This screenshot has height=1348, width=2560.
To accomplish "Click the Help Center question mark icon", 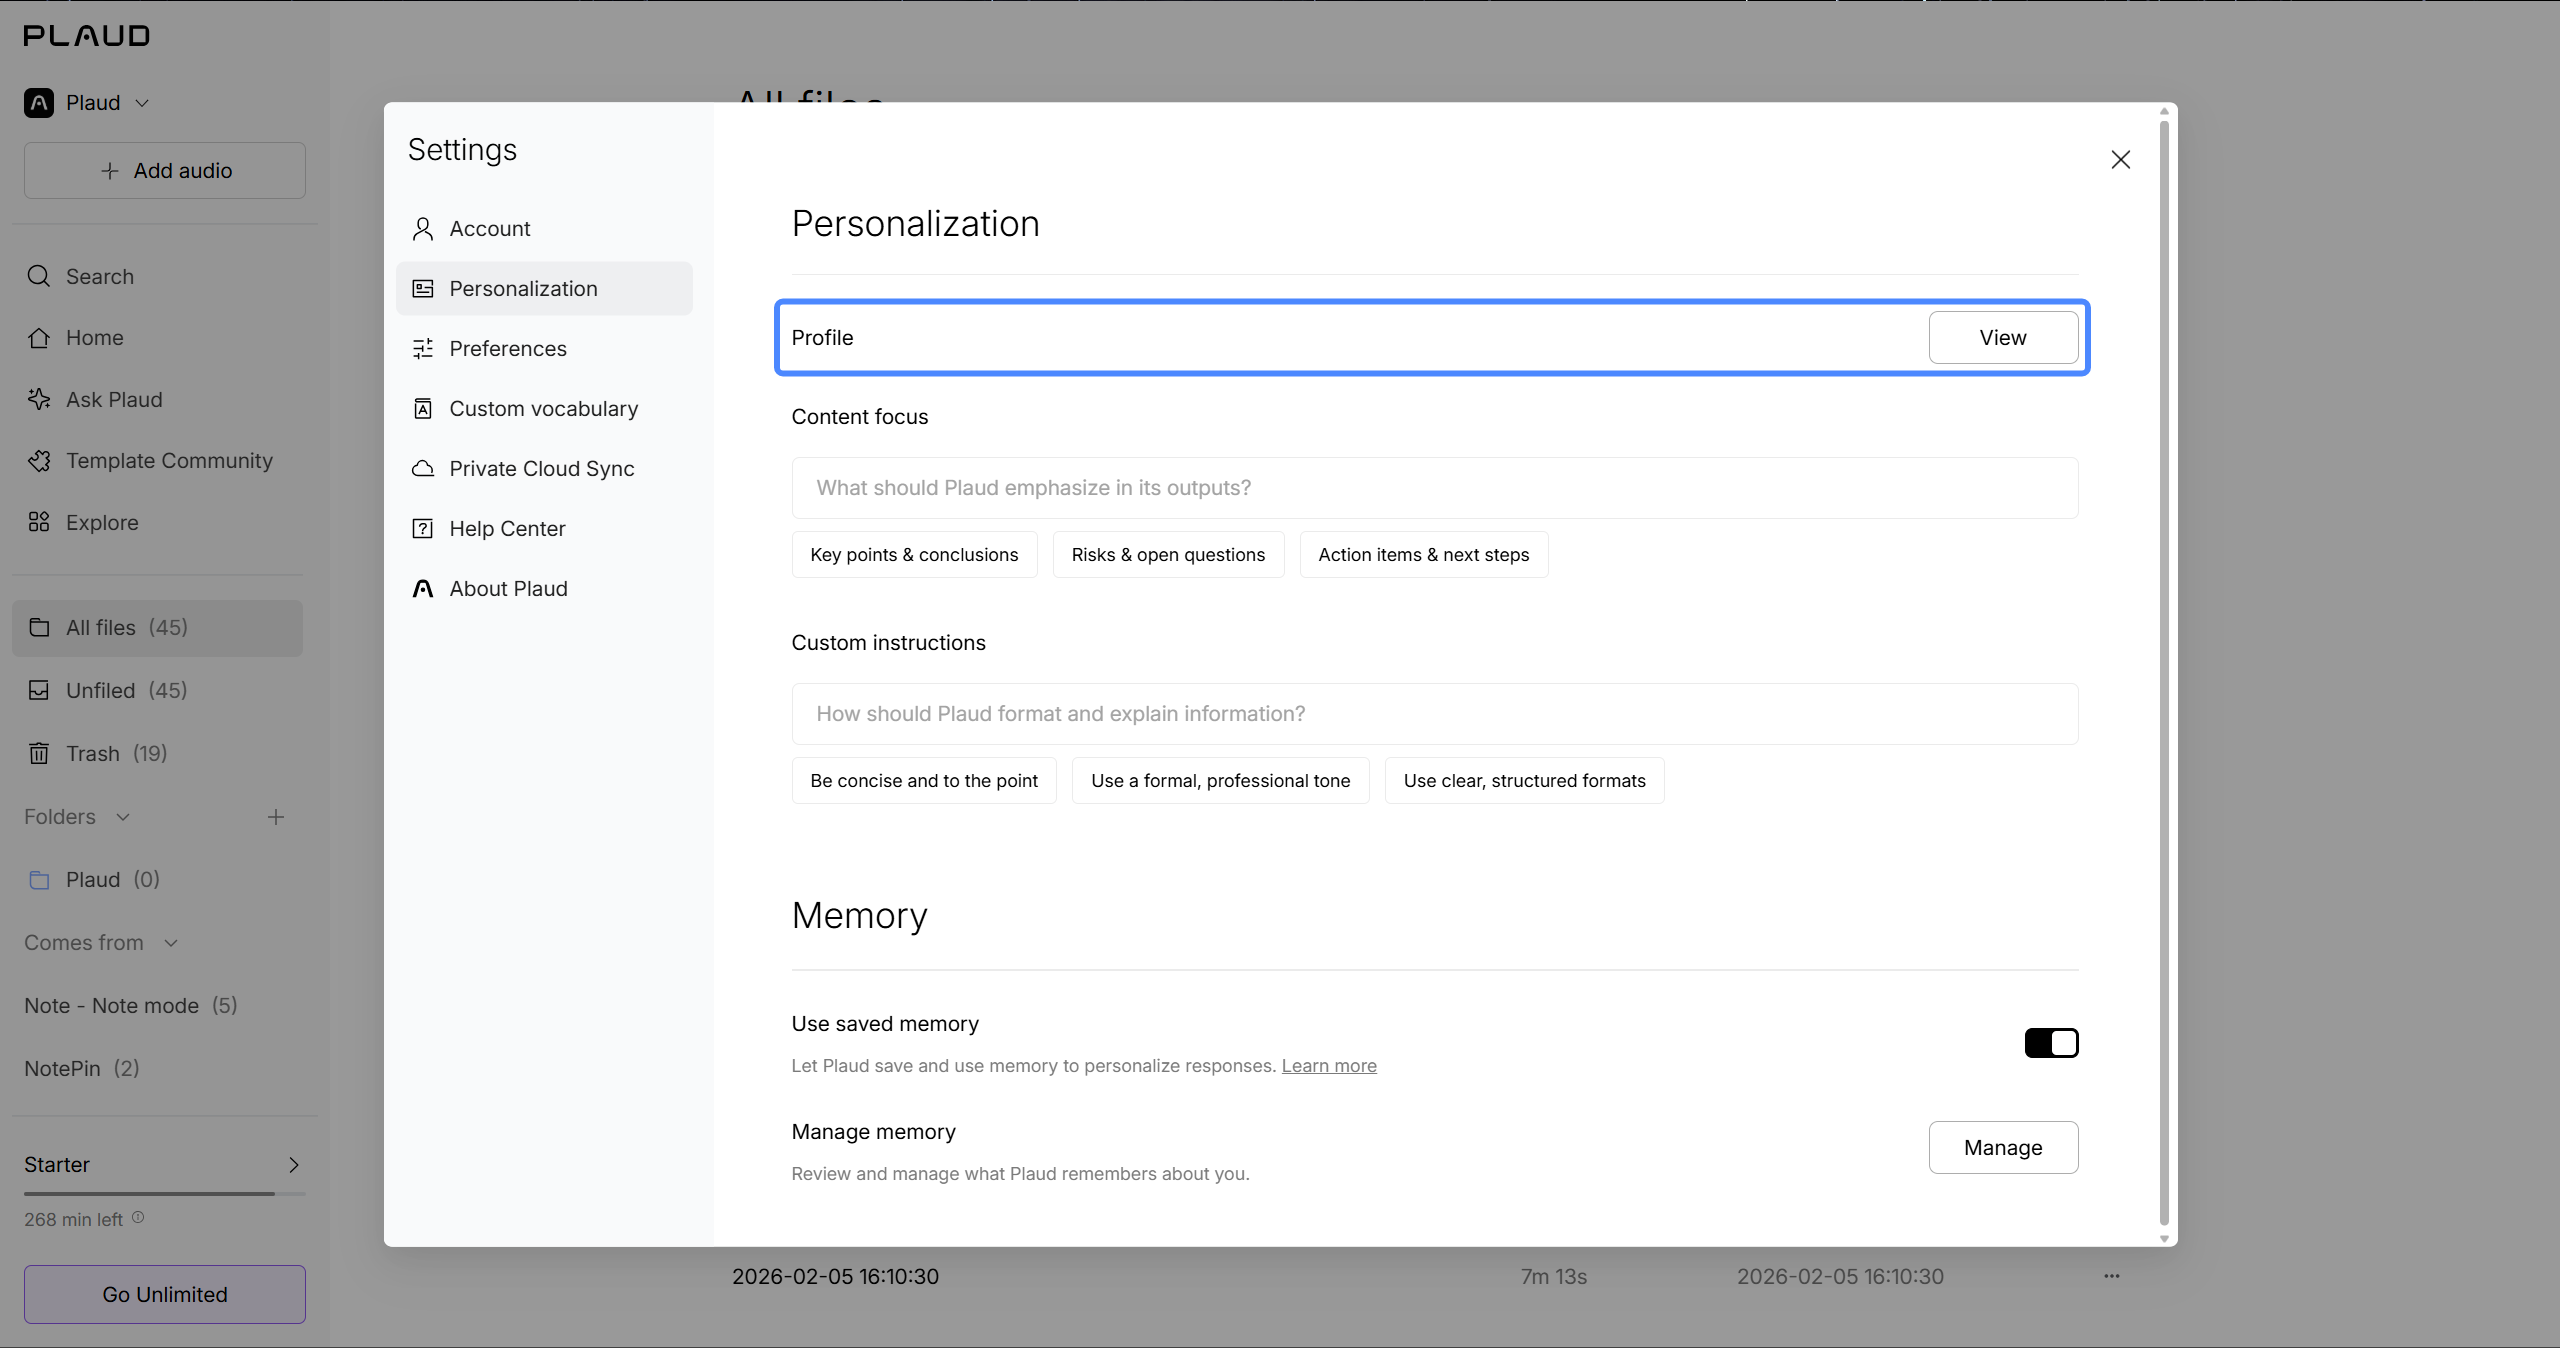I will tap(423, 529).
